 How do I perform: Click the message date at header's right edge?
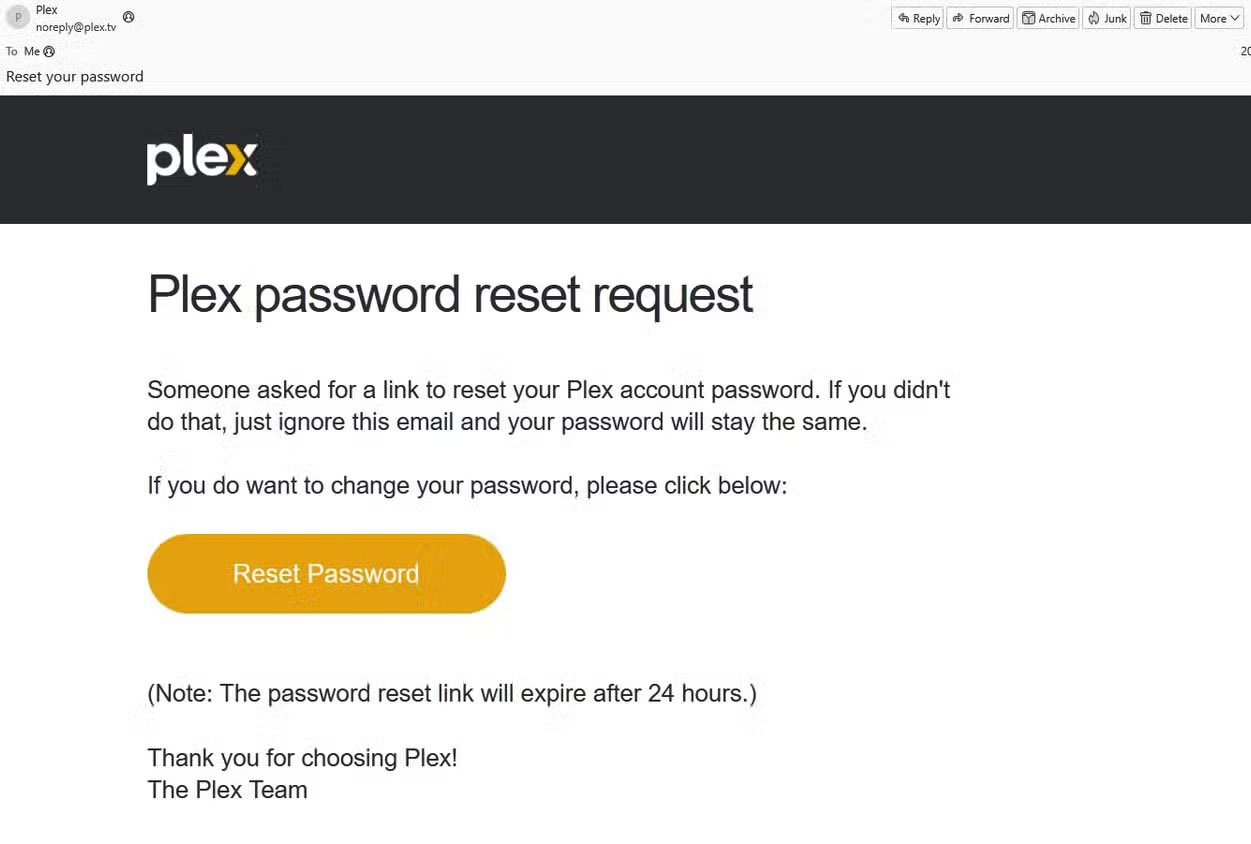pyautogui.click(x=1245, y=52)
